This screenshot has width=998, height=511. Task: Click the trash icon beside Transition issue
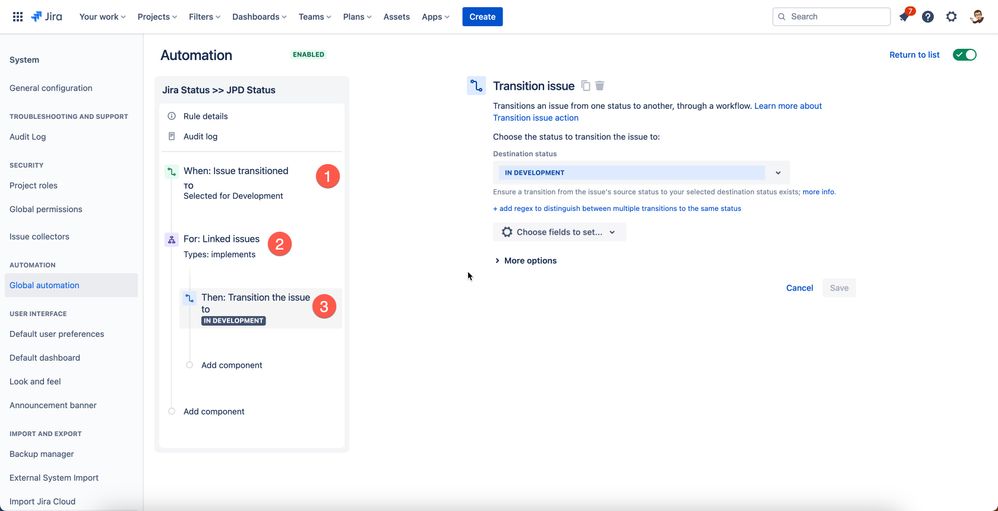[600, 86]
